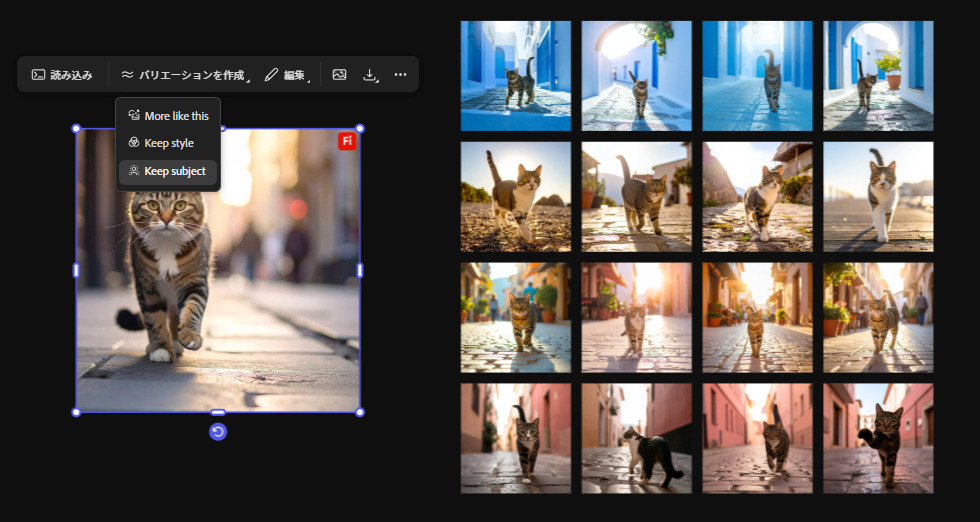The height and width of the screenshot is (522, 980).
Task: Select bottom-row thumbnail with the cat's tail straight up
Action: (758, 438)
